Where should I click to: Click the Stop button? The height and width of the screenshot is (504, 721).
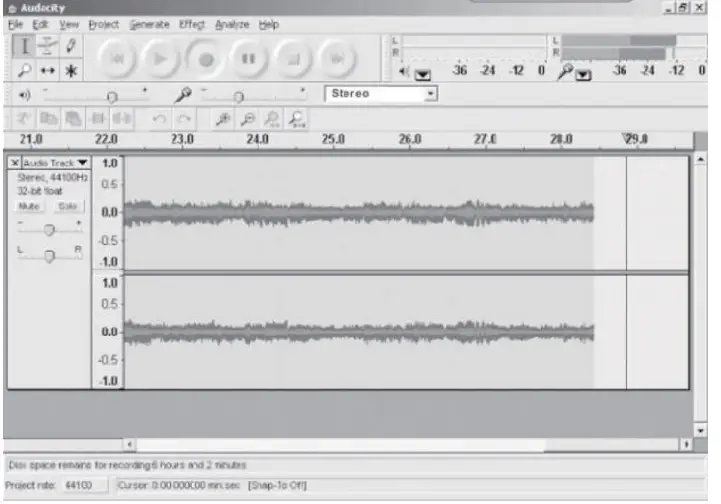[x=293, y=58]
